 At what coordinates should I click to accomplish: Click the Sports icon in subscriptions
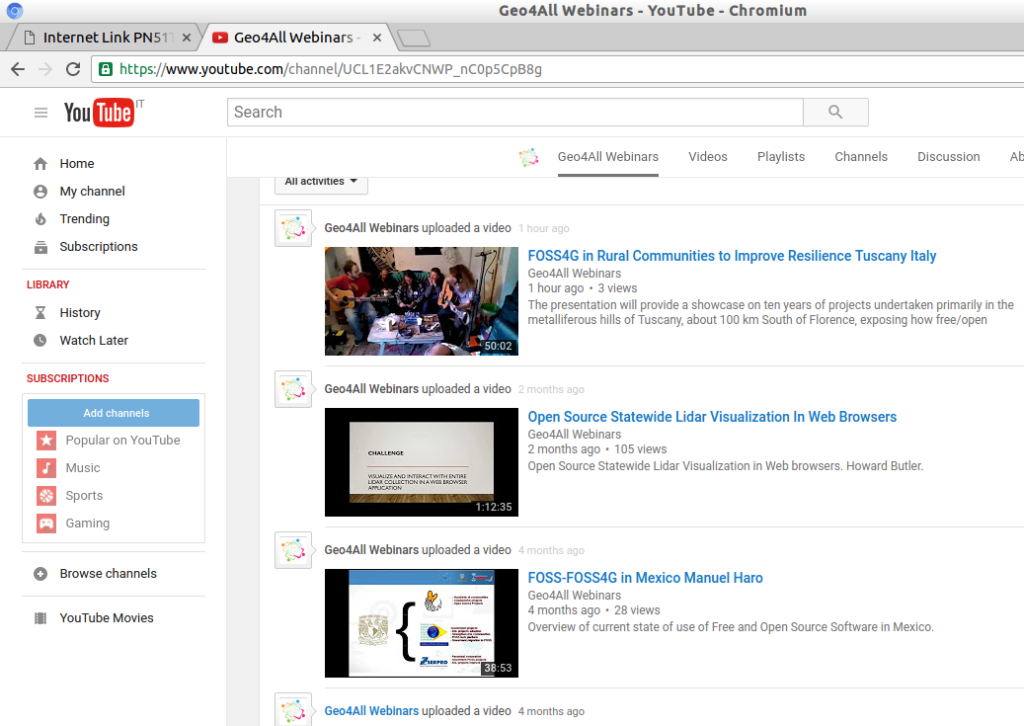(x=46, y=496)
